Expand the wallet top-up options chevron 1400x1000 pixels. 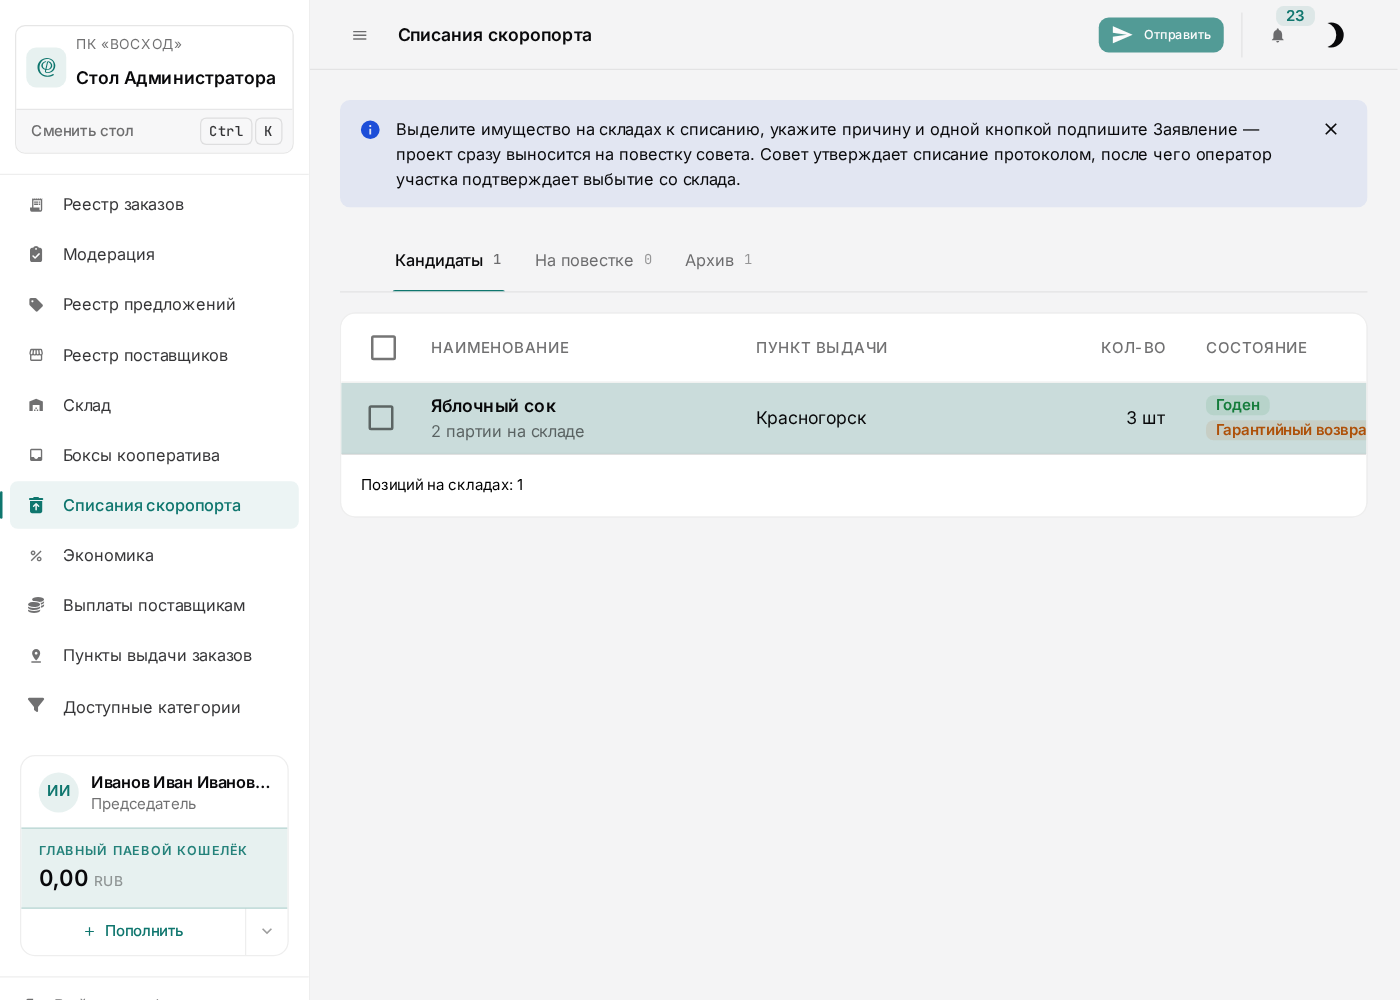point(267,931)
